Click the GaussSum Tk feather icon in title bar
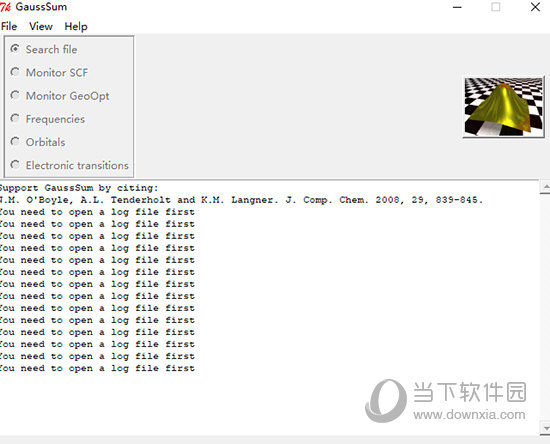550x444 pixels. (x=5, y=7)
